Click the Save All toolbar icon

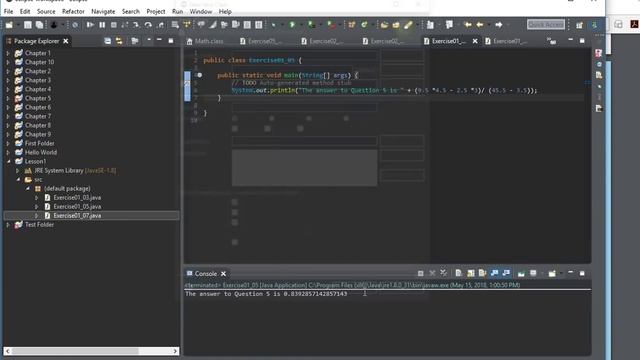(x=39, y=25)
